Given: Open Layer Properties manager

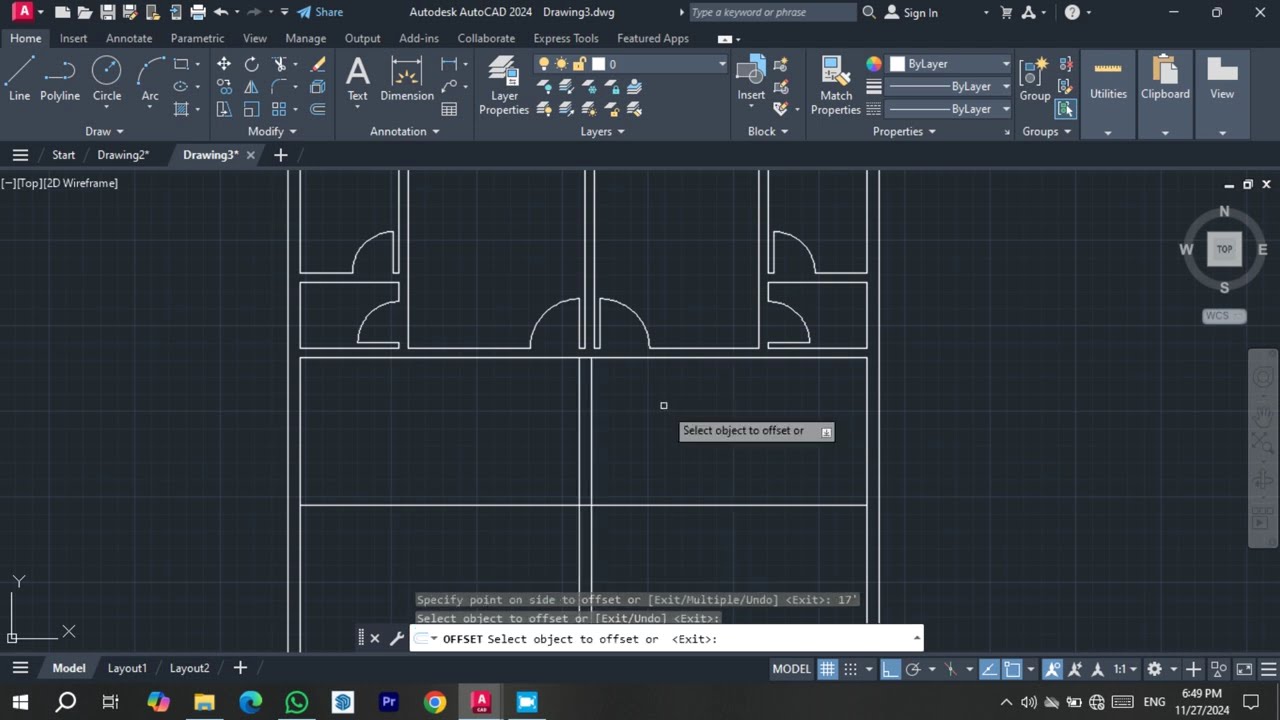Looking at the screenshot, I should [x=504, y=86].
